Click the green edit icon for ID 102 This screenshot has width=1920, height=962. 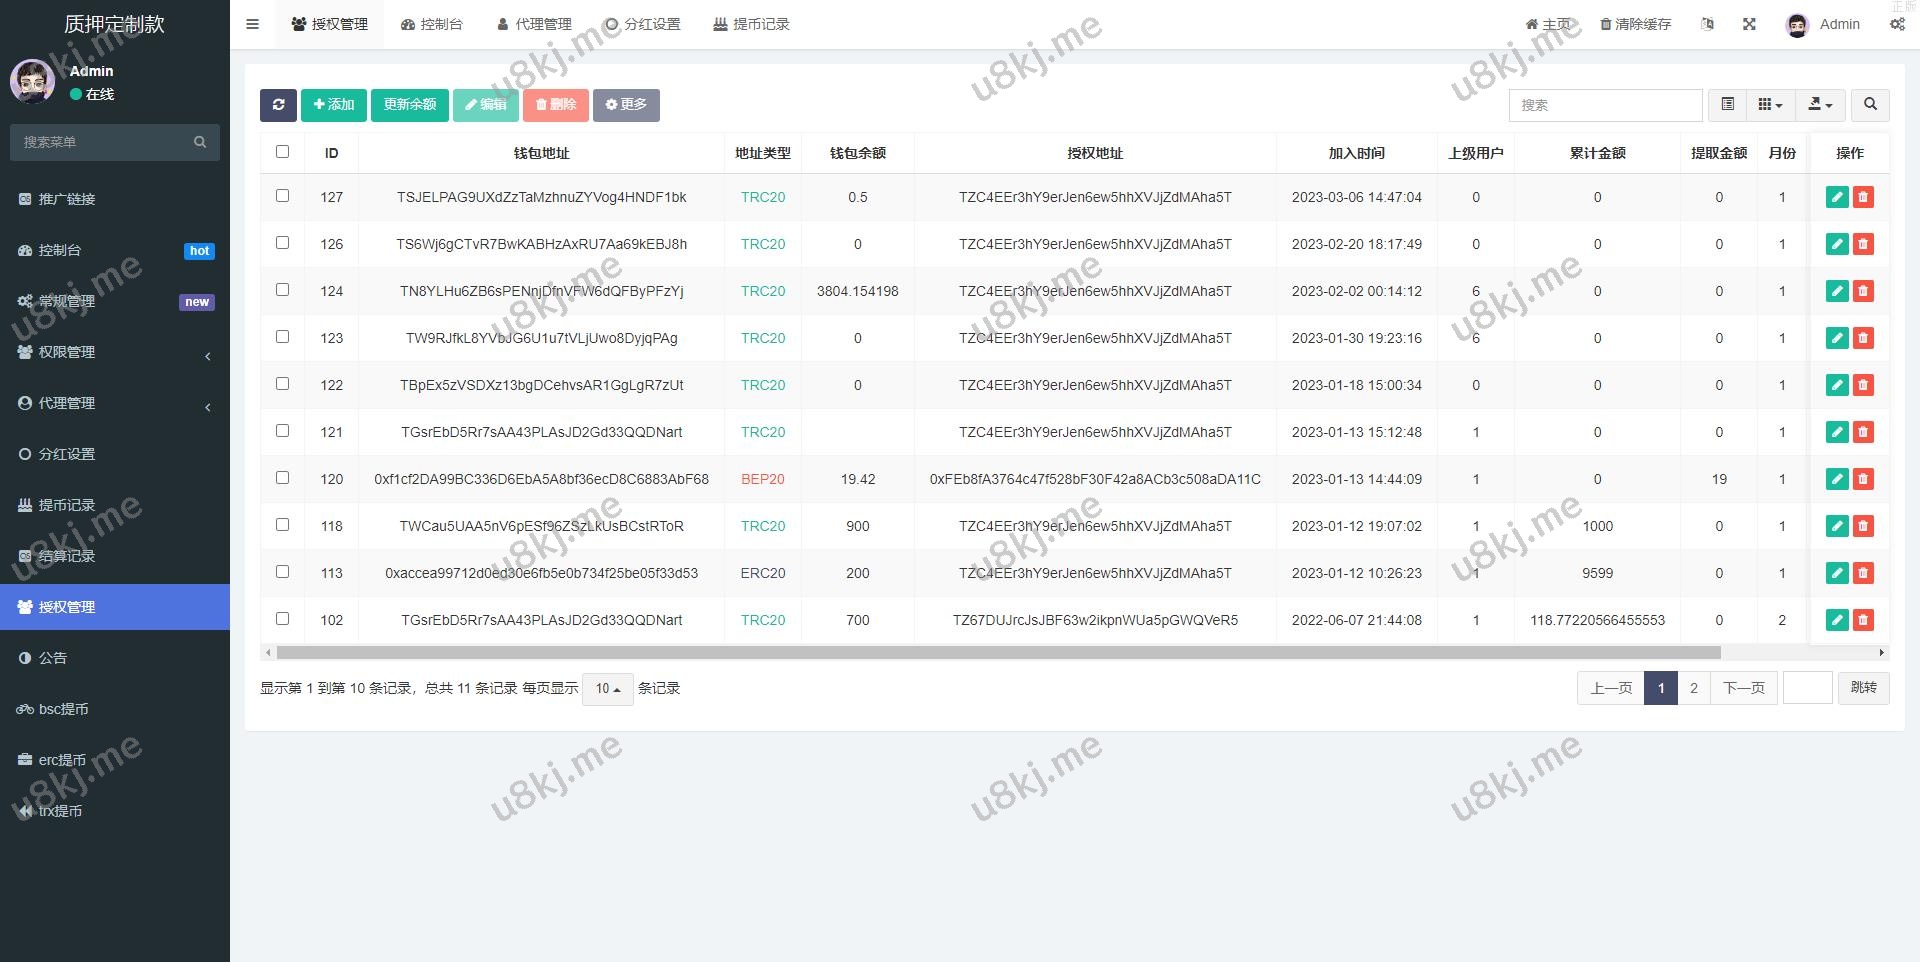pos(1836,620)
